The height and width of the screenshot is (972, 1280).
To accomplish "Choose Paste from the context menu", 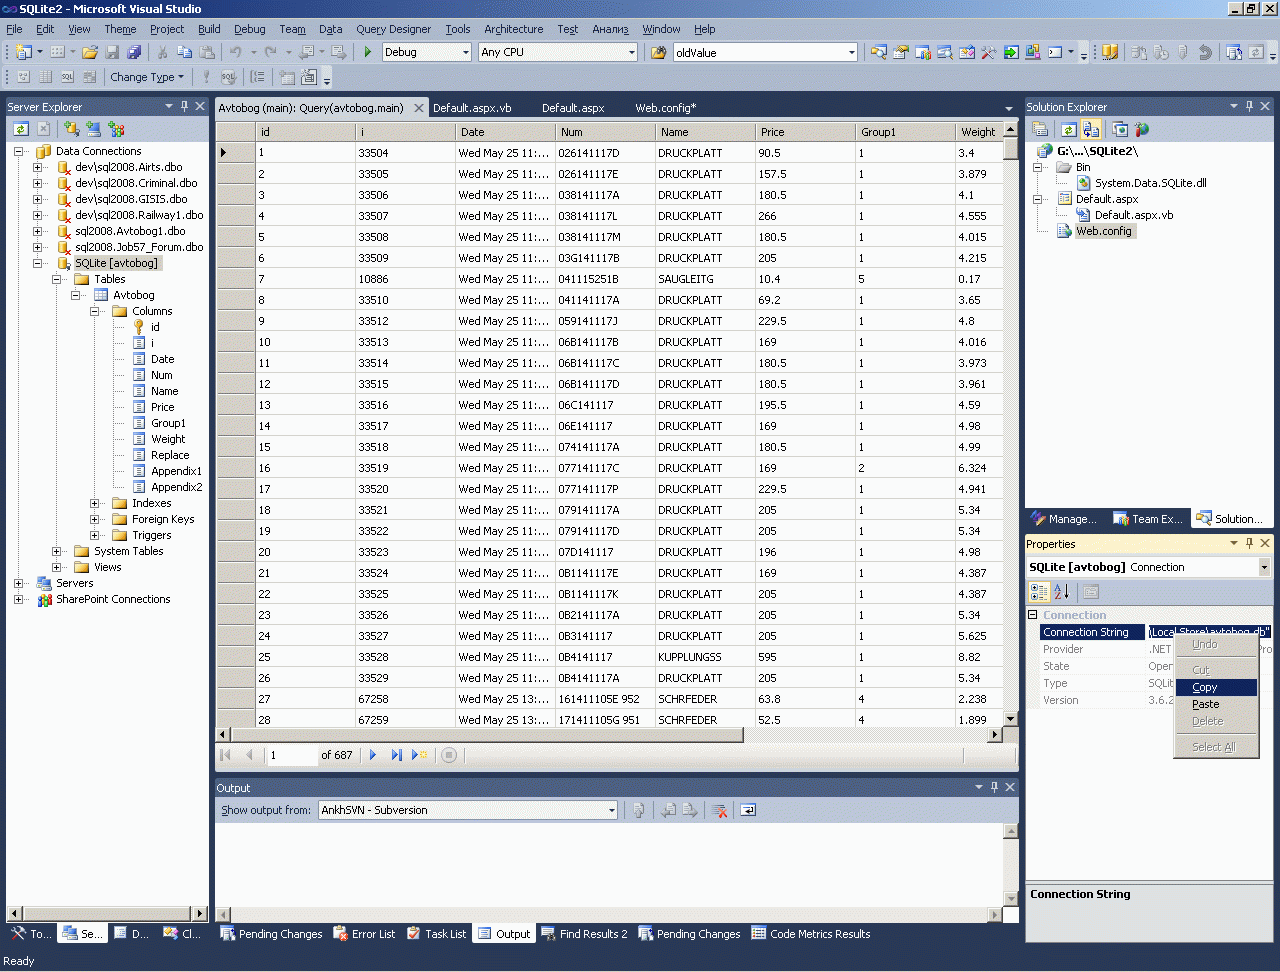I will pyautogui.click(x=1216, y=704).
